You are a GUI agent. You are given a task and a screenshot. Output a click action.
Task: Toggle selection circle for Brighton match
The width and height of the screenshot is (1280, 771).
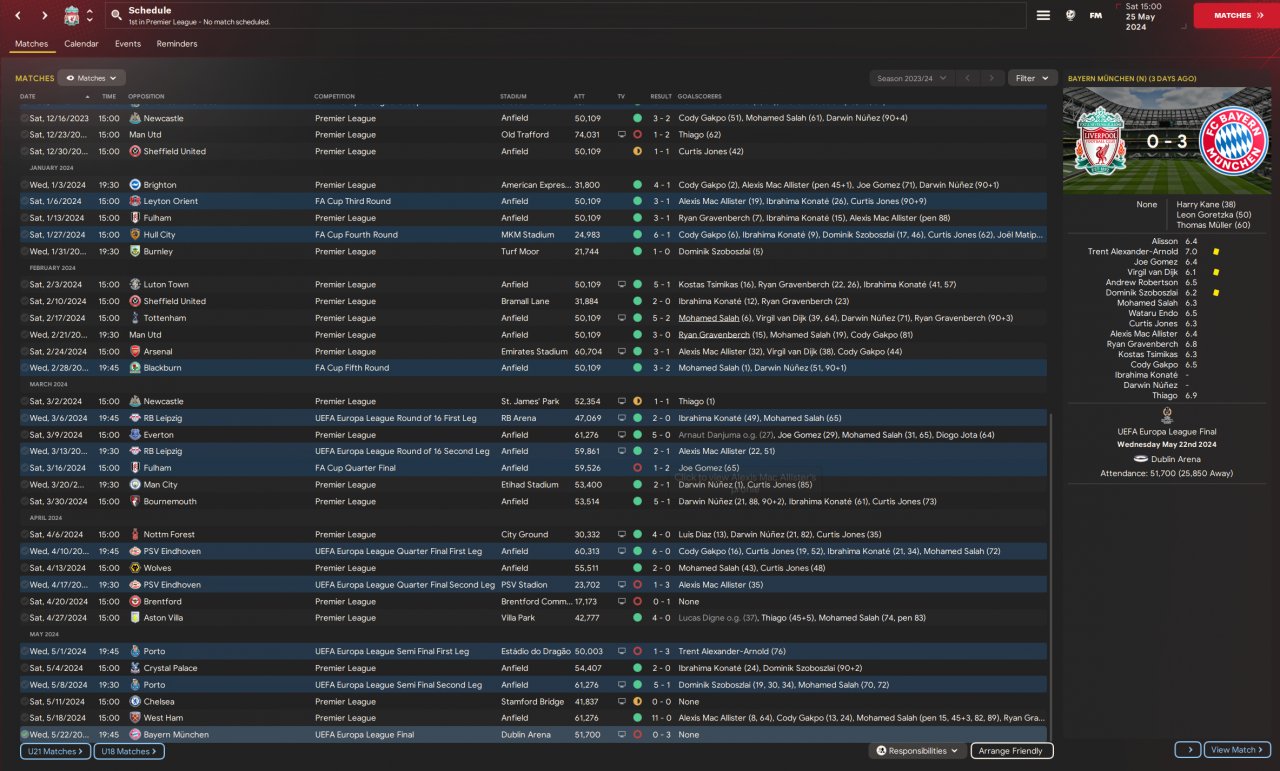(x=24, y=185)
